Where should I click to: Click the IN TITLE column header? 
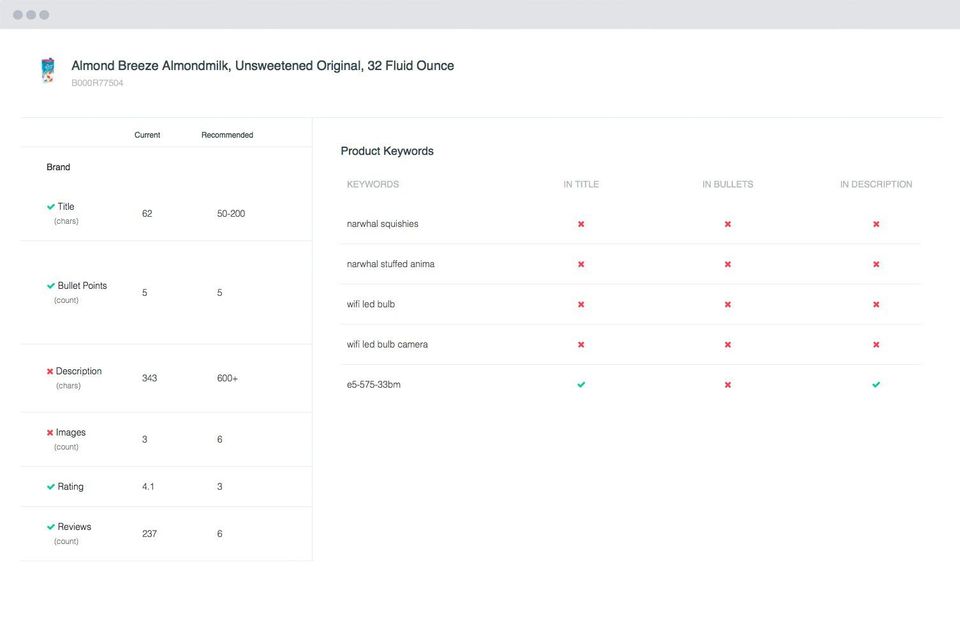581,184
